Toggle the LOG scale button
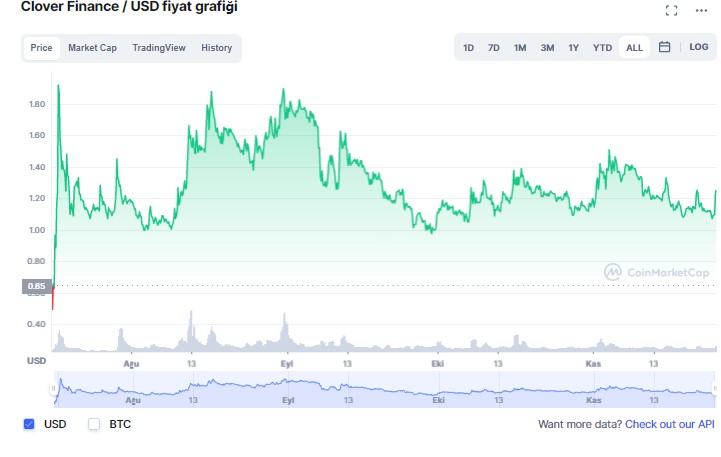Image resolution: width=721 pixels, height=457 pixels. coord(698,47)
